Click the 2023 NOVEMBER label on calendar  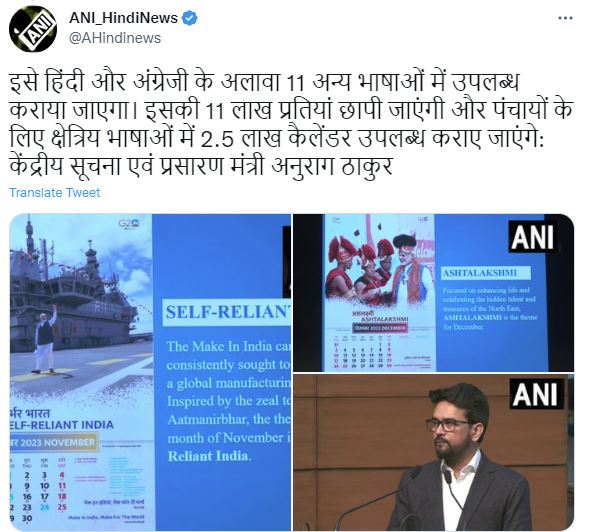coord(53,442)
